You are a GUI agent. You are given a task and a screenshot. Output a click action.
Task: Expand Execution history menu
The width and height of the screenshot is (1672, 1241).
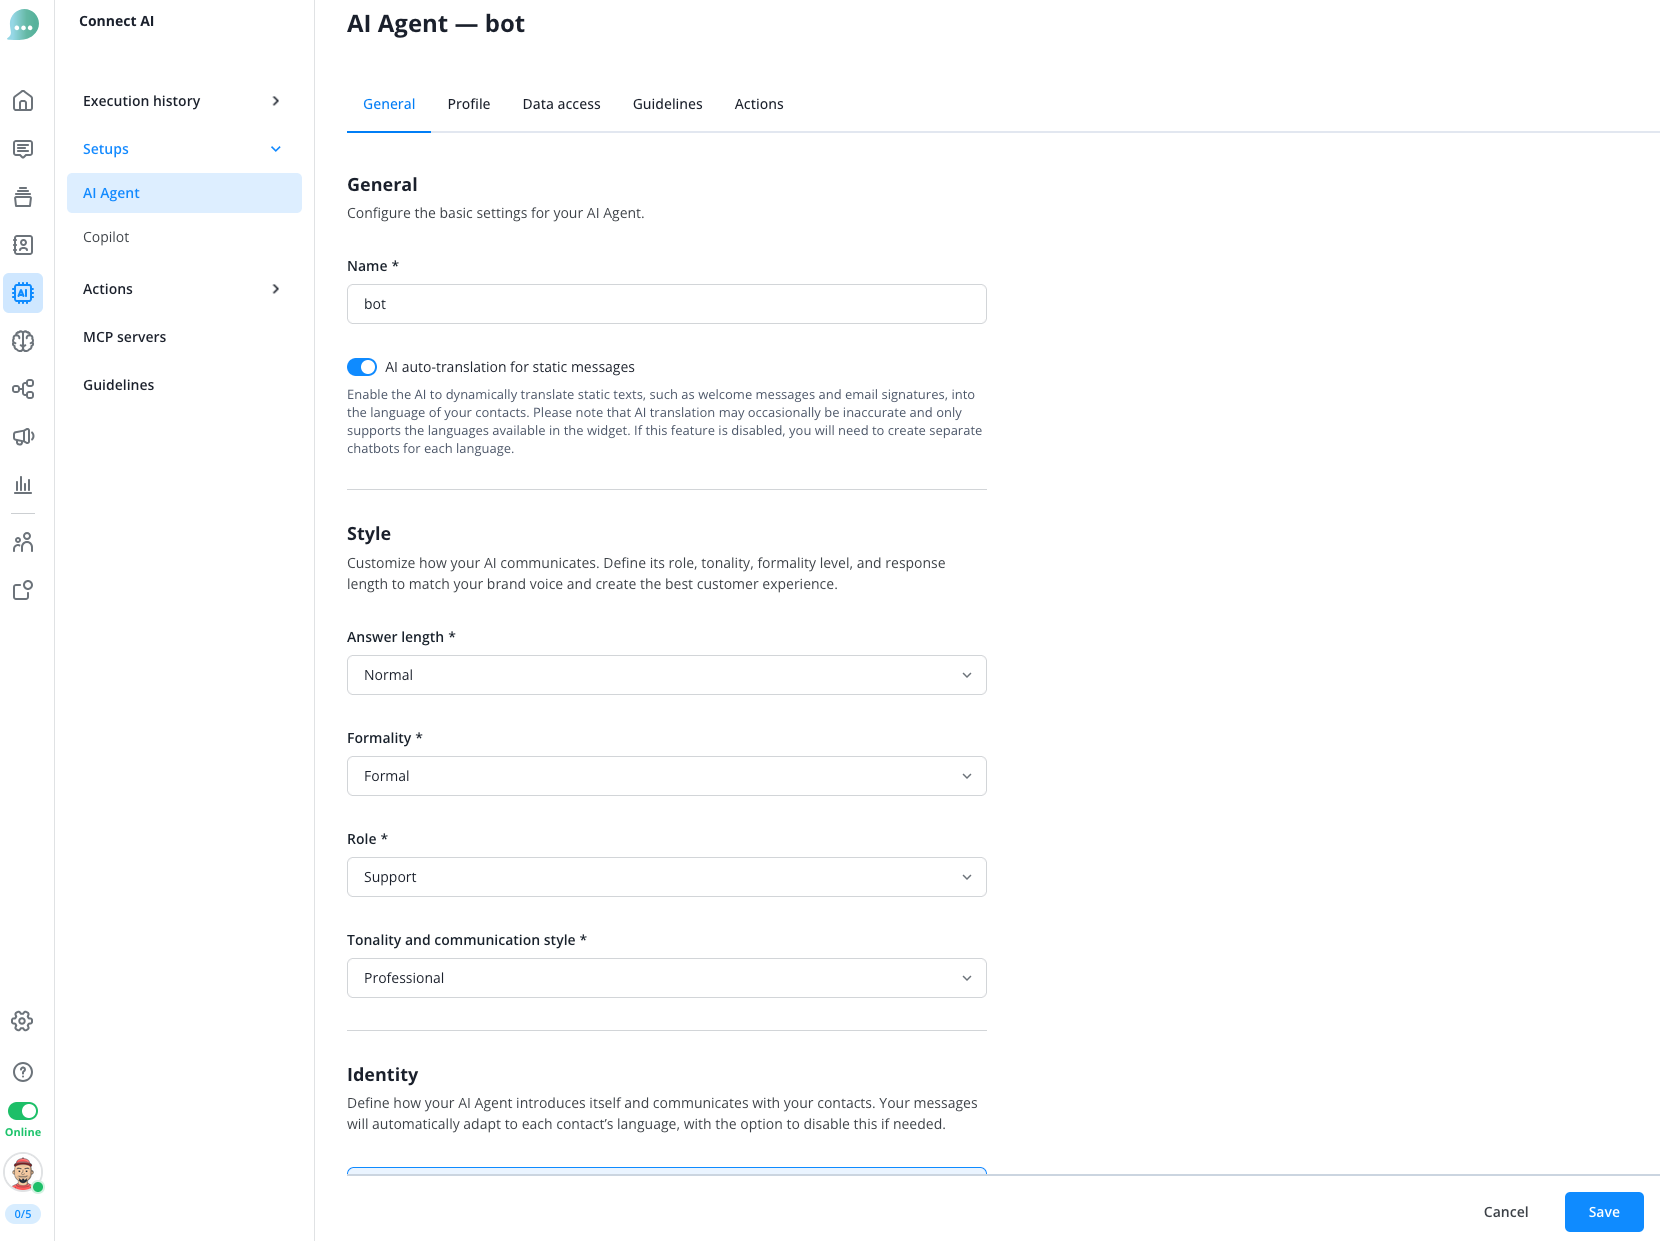tap(183, 101)
